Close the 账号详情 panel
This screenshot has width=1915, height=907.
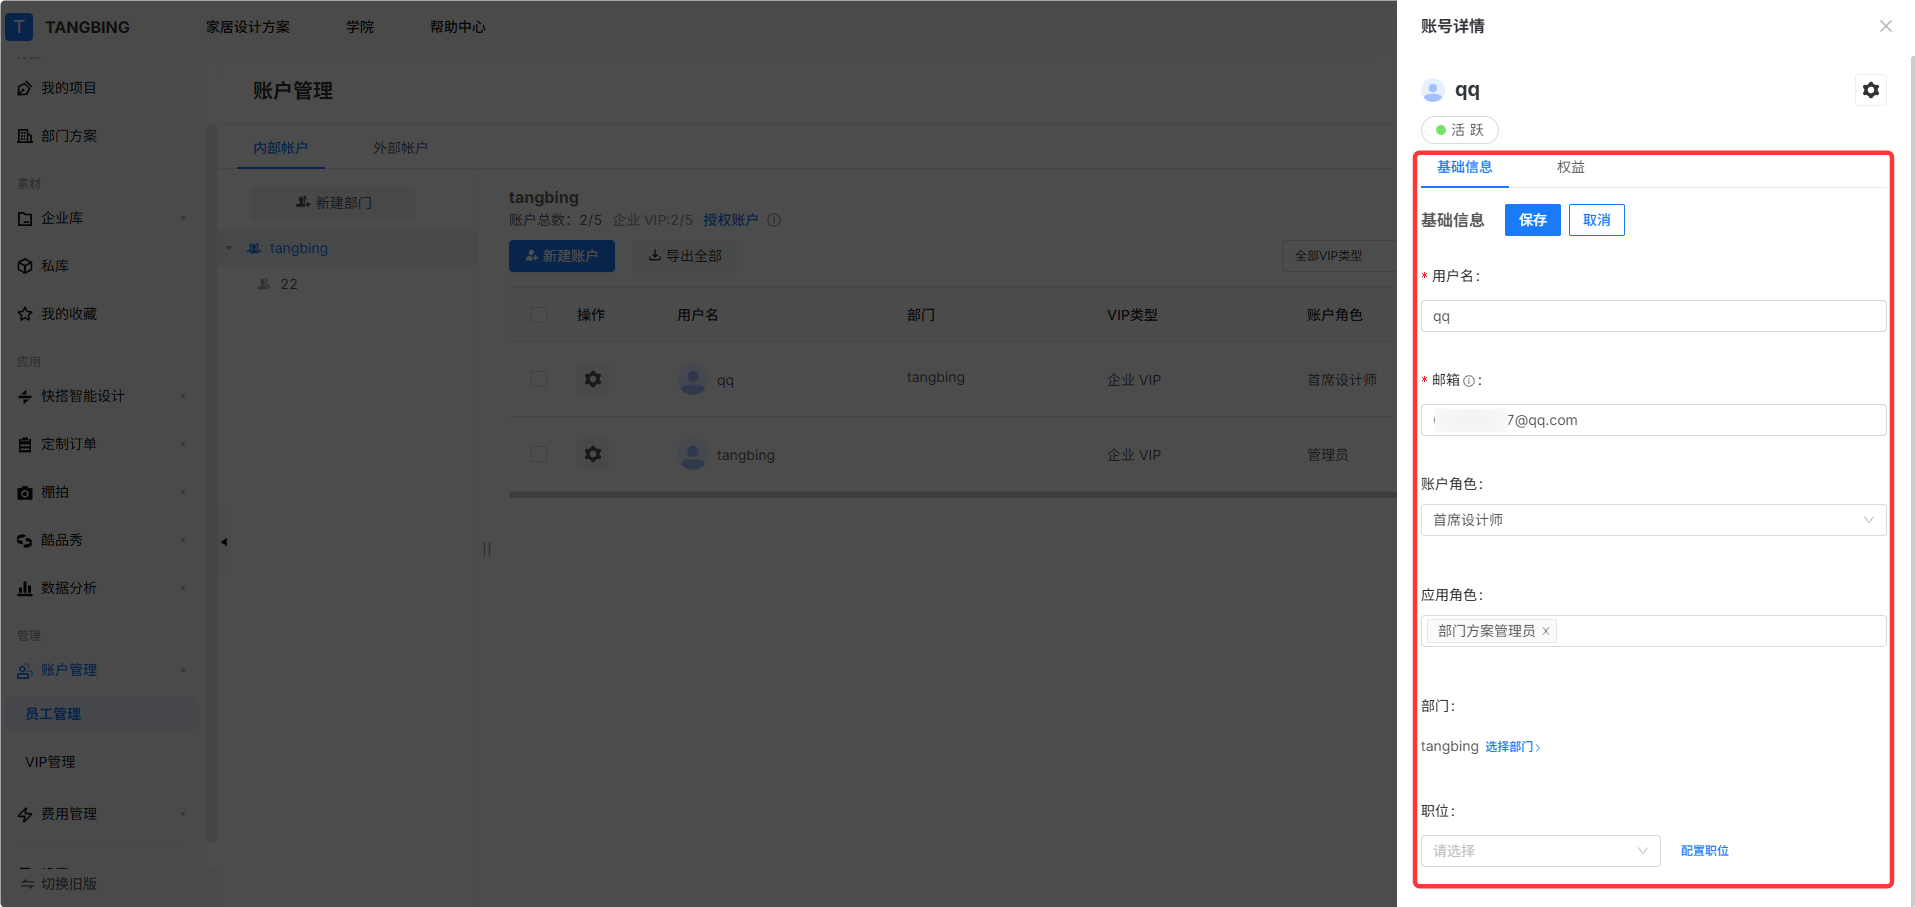point(1885,26)
